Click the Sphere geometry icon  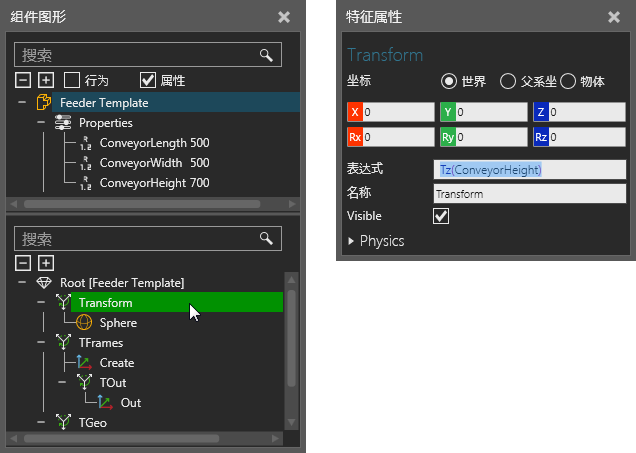[85, 322]
